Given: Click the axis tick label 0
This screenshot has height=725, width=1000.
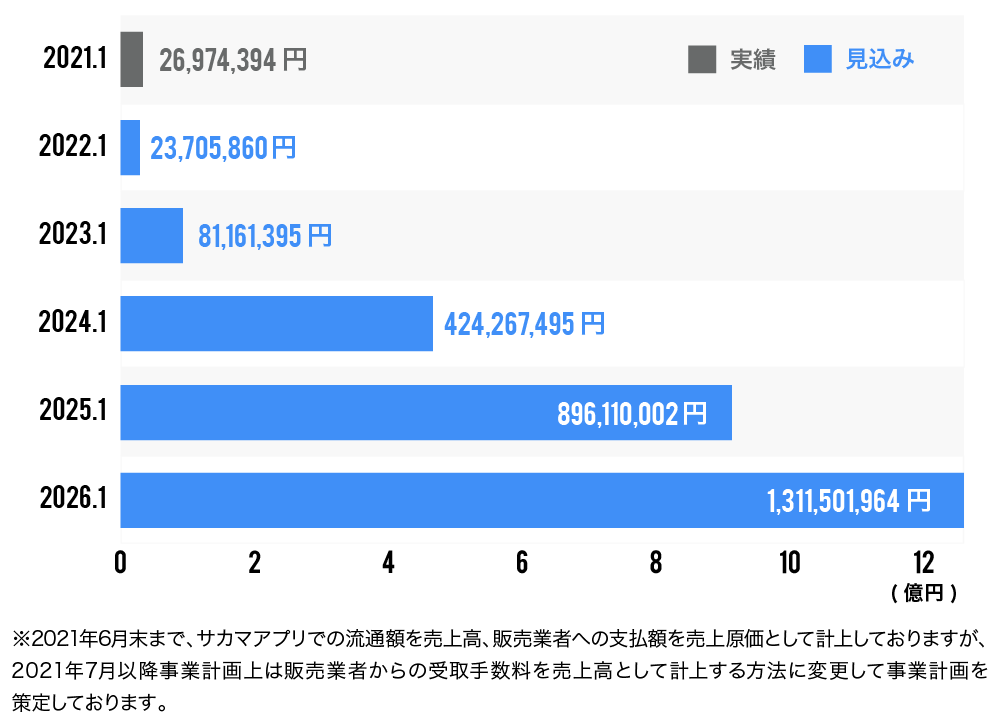Looking at the screenshot, I should point(121,563).
